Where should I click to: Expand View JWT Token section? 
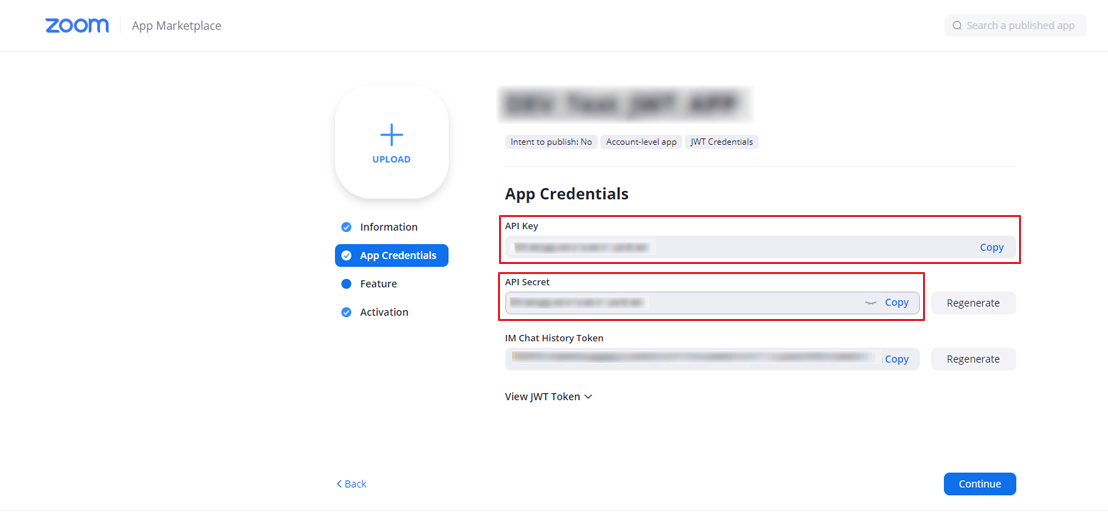click(548, 397)
